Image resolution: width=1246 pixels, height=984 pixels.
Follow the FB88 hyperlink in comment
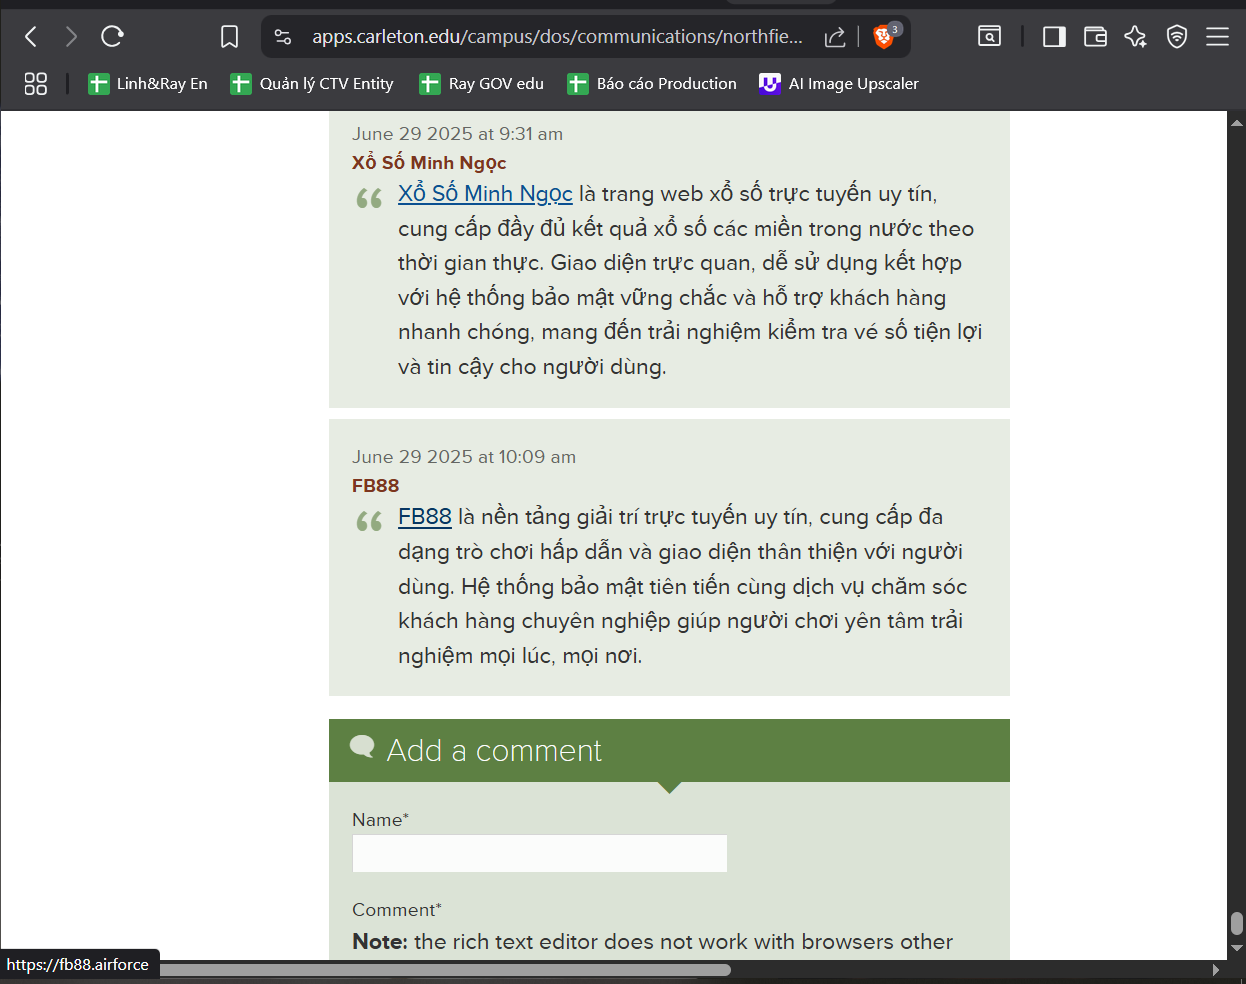click(425, 517)
